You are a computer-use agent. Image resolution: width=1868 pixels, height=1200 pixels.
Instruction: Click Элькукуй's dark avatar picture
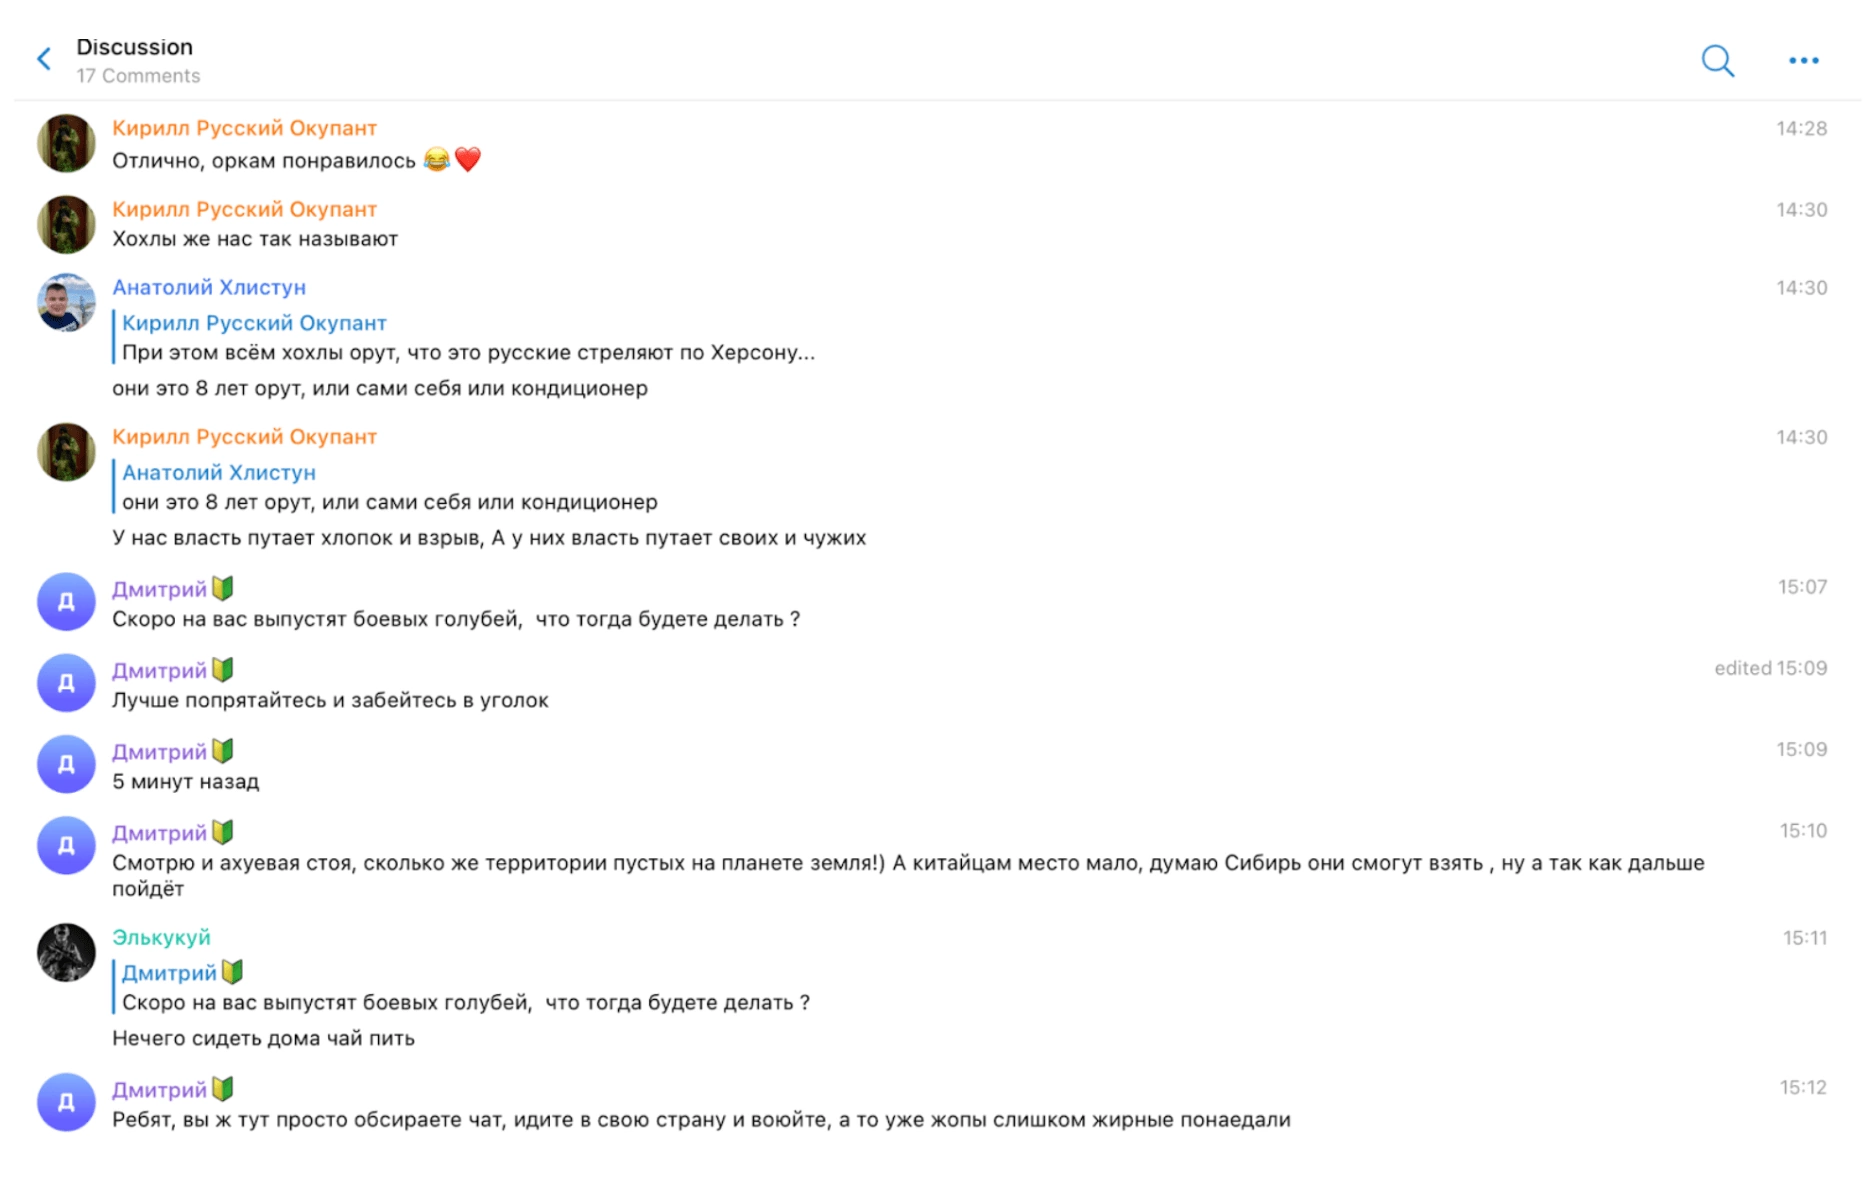coord(66,952)
